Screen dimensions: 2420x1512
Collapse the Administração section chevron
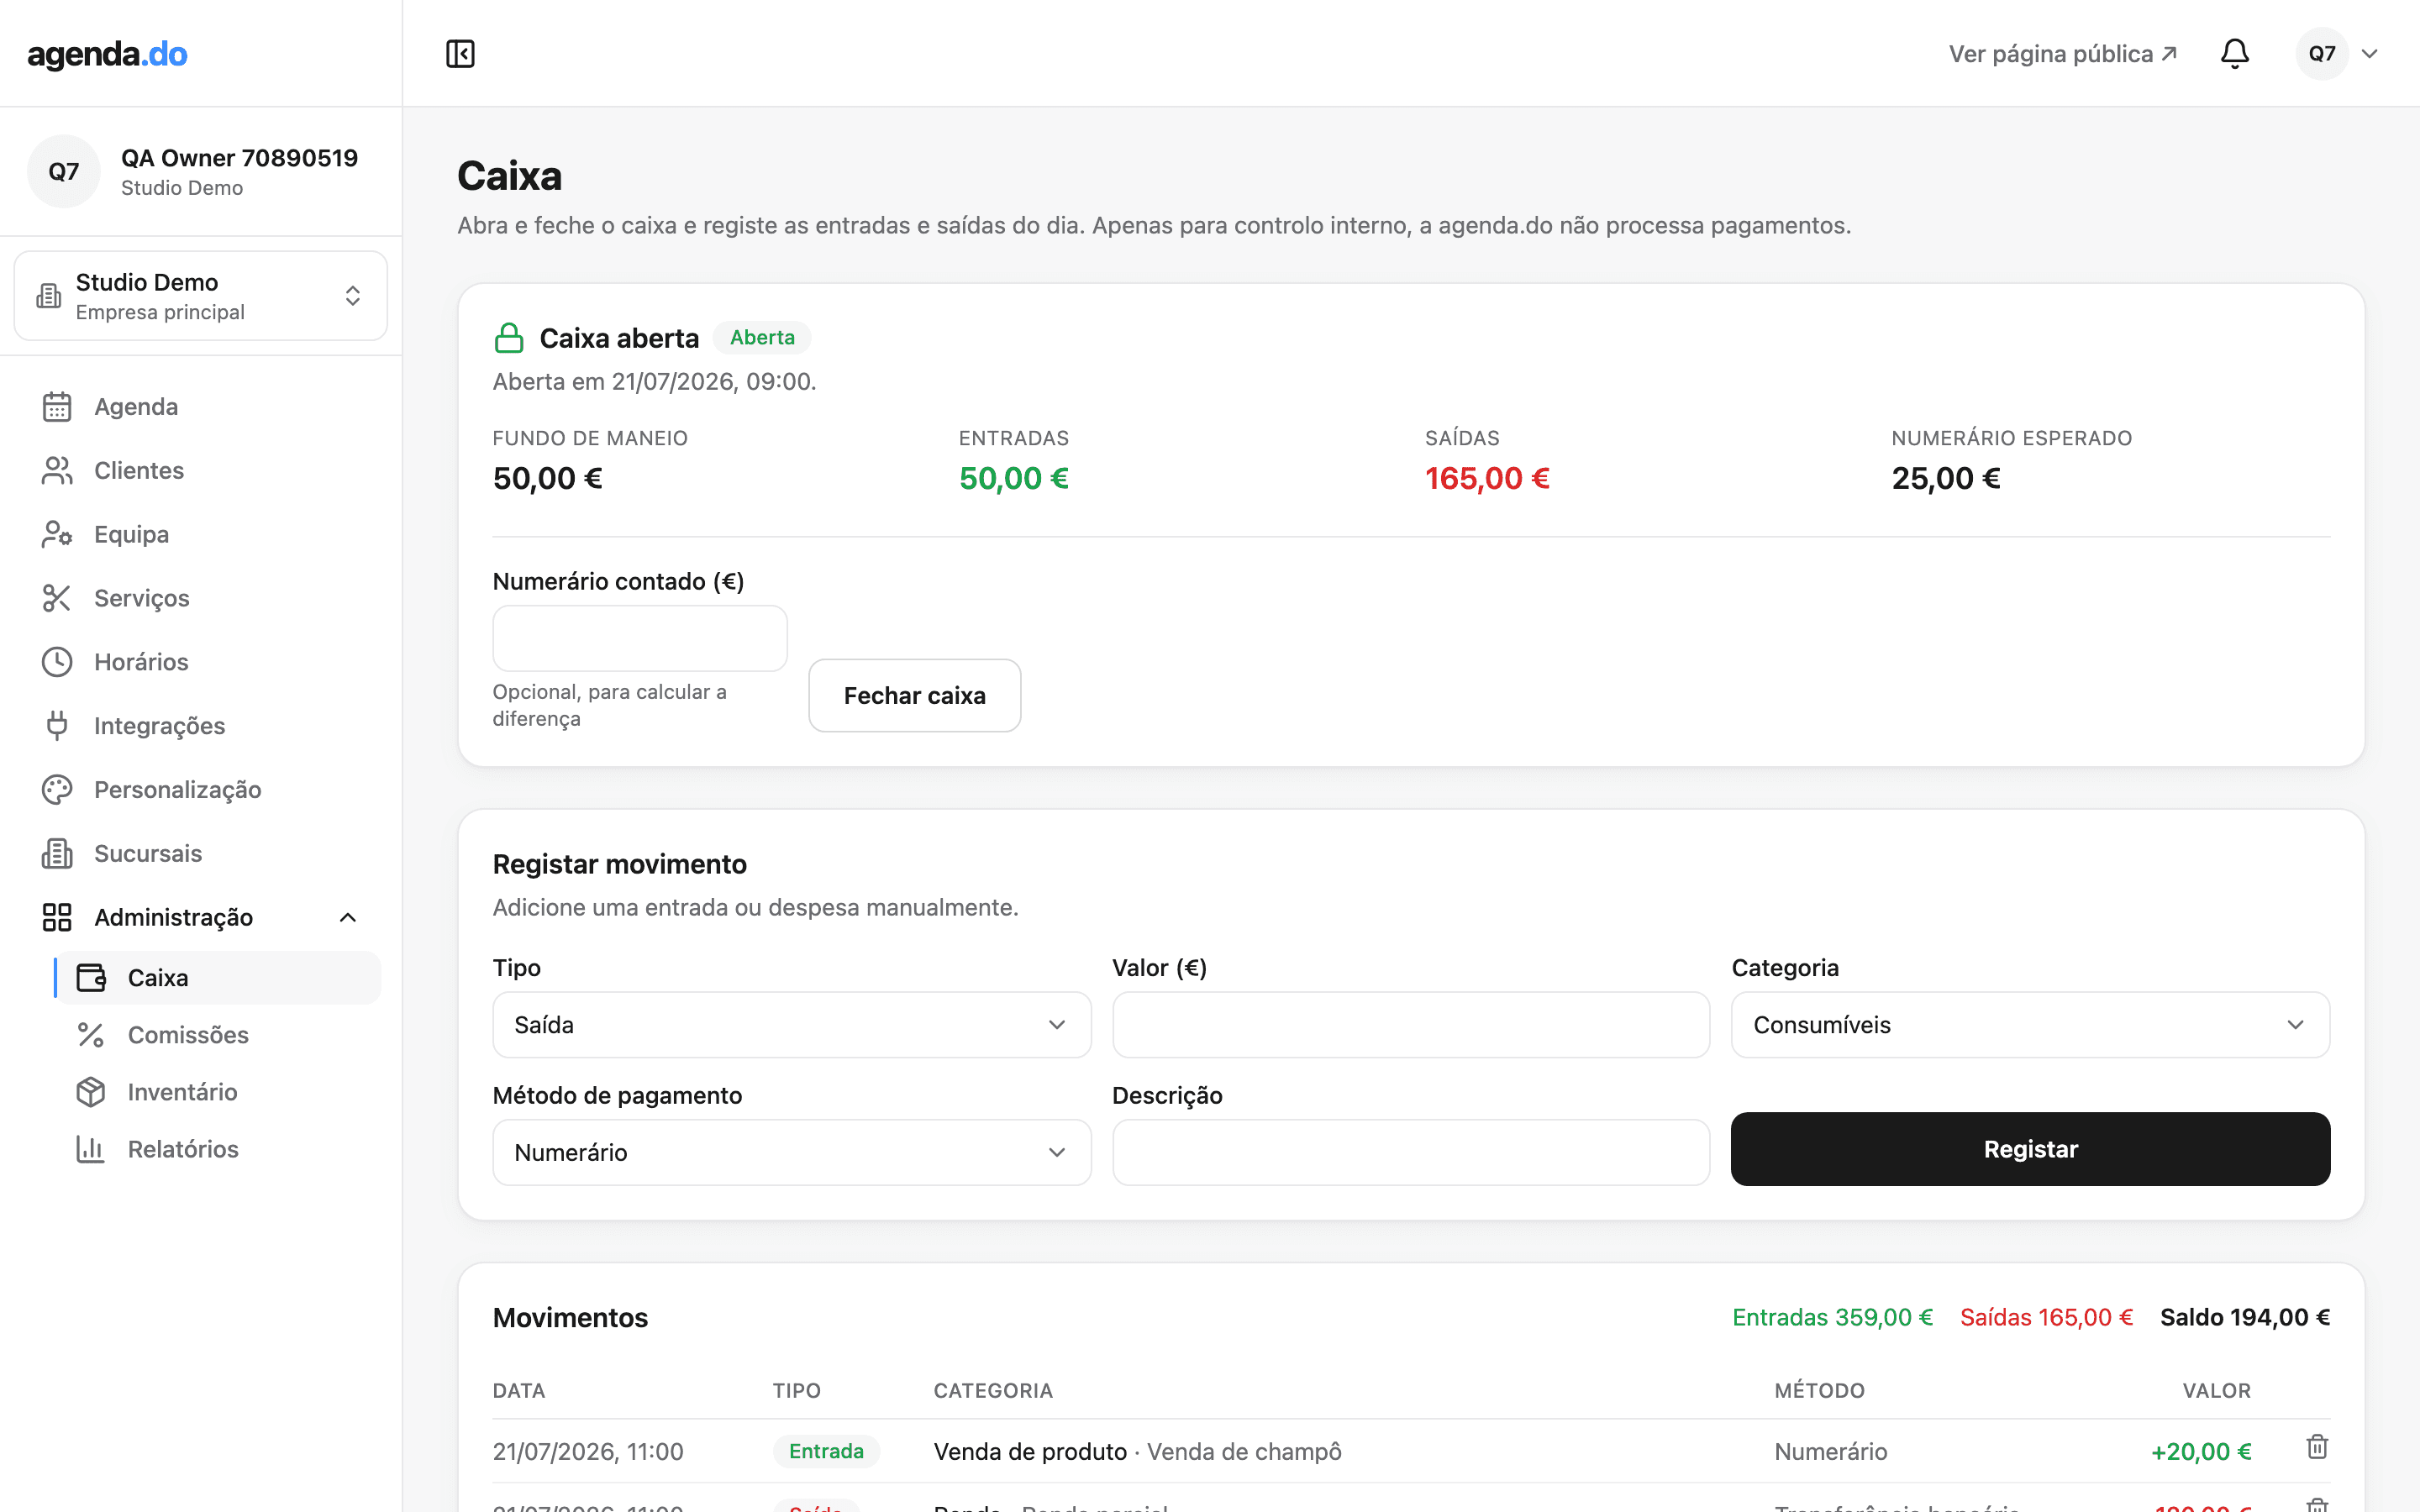click(x=348, y=918)
